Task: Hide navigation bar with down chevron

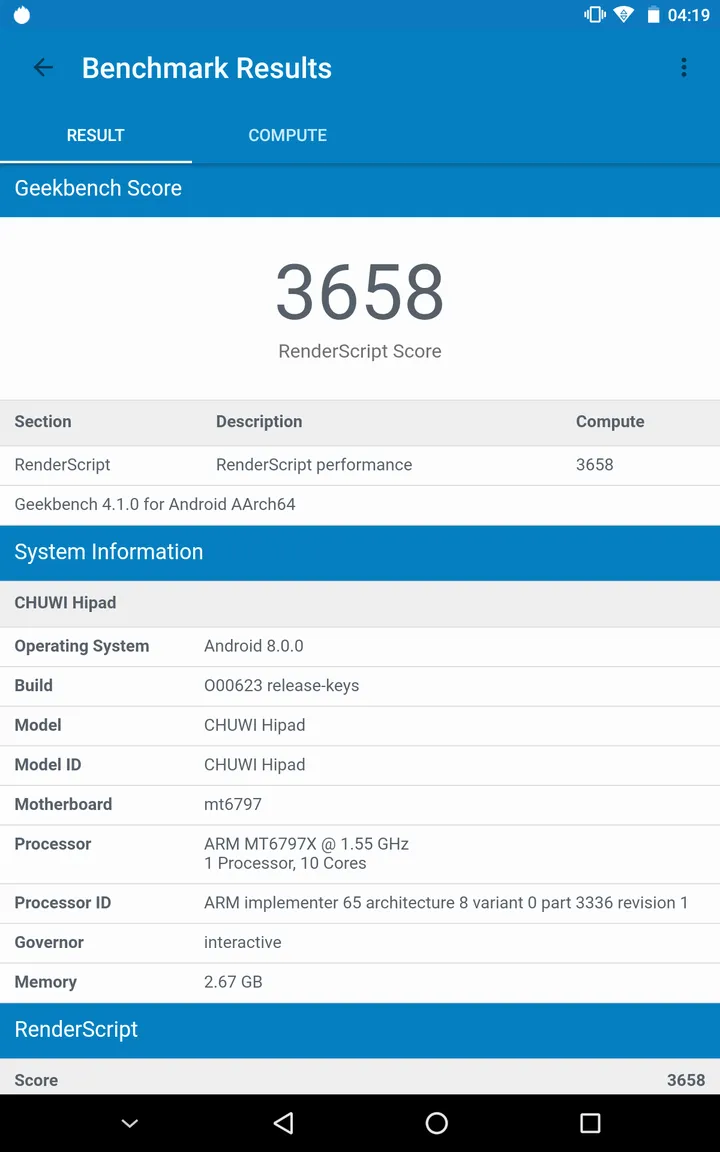Action: [130, 1123]
